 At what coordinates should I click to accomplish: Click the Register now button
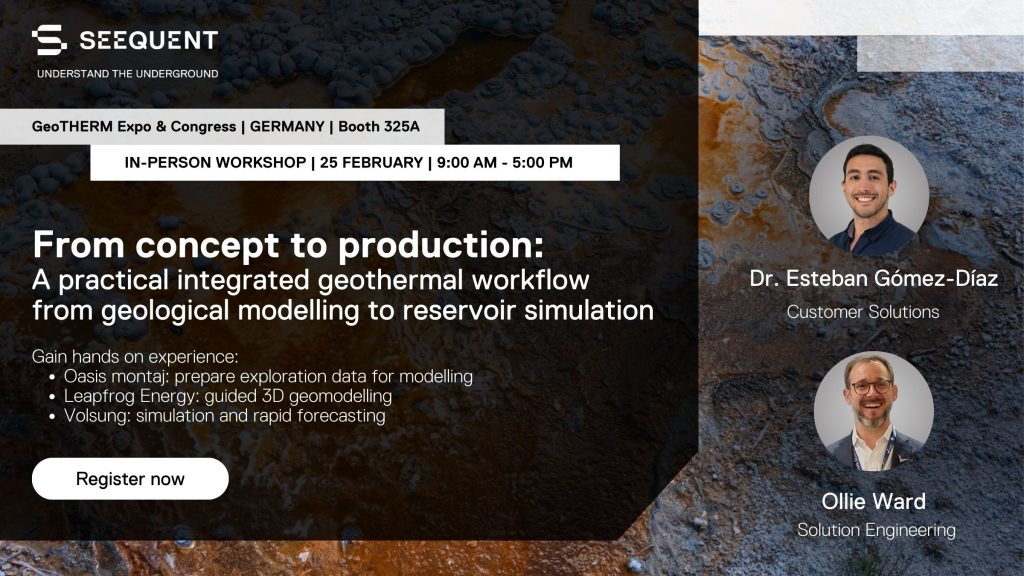tap(130, 479)
